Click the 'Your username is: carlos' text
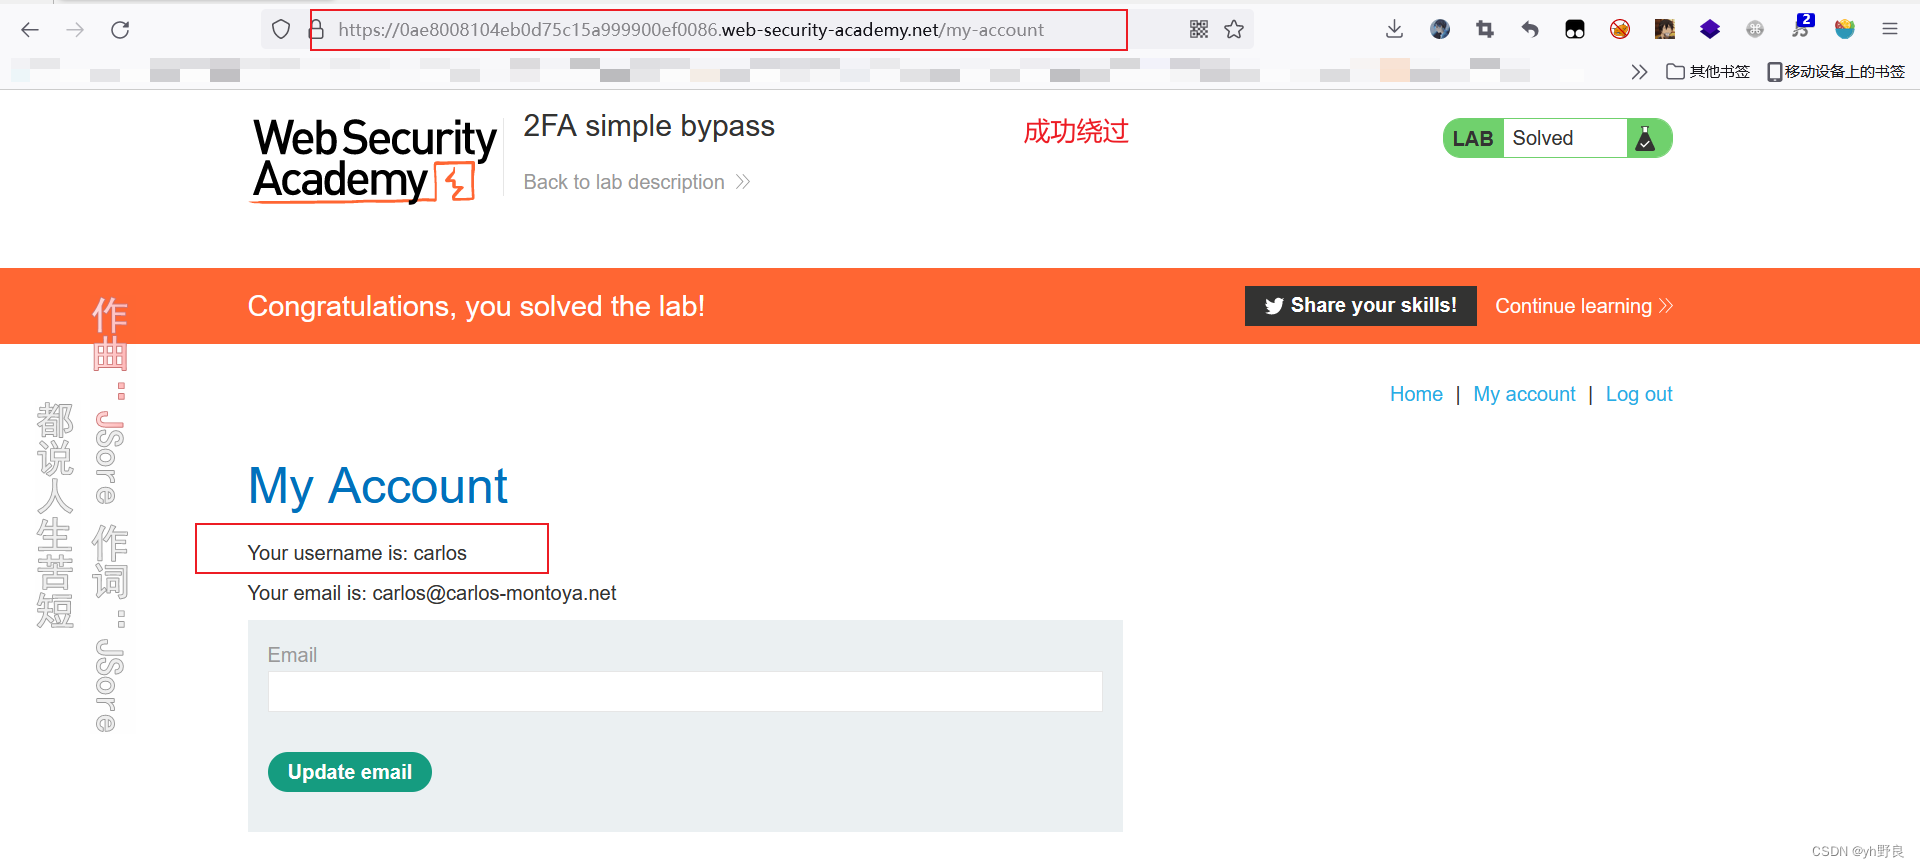Image resolution: width=1920 pixels, height=868 pixels. click(357, 553)
